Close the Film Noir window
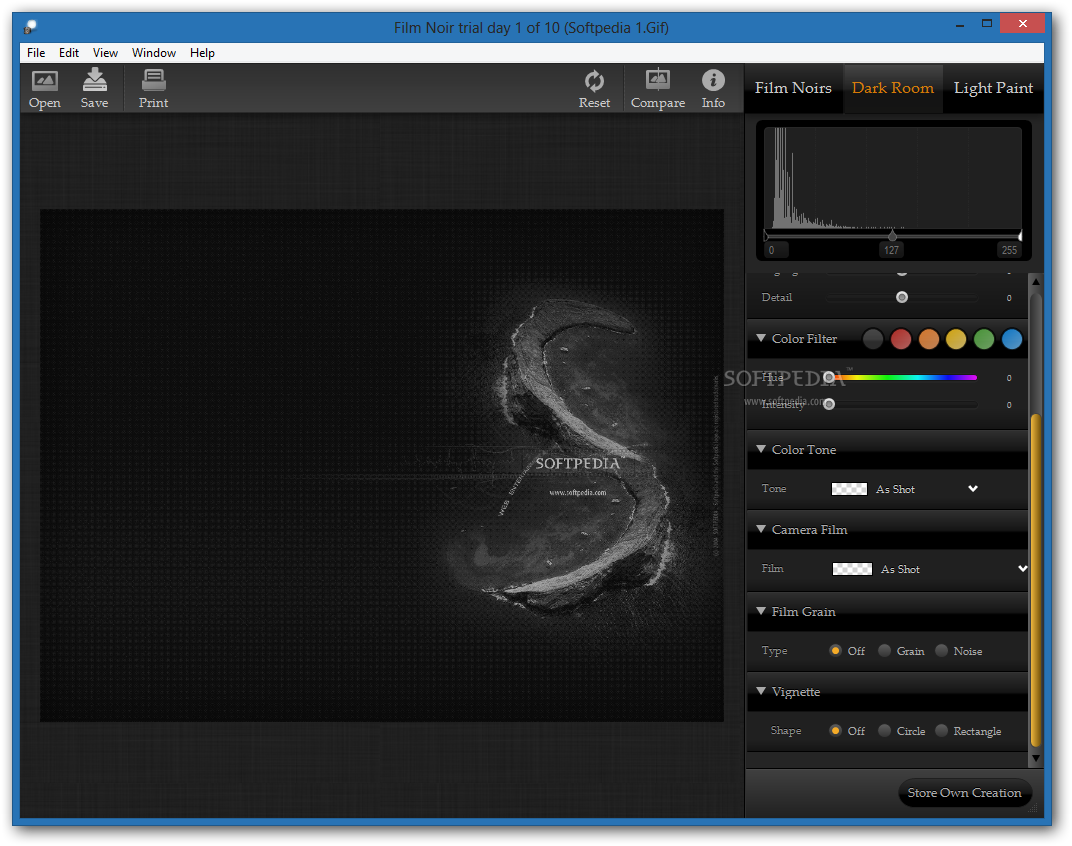The height and width of the screenshot is (846, 1072). 1022,24
